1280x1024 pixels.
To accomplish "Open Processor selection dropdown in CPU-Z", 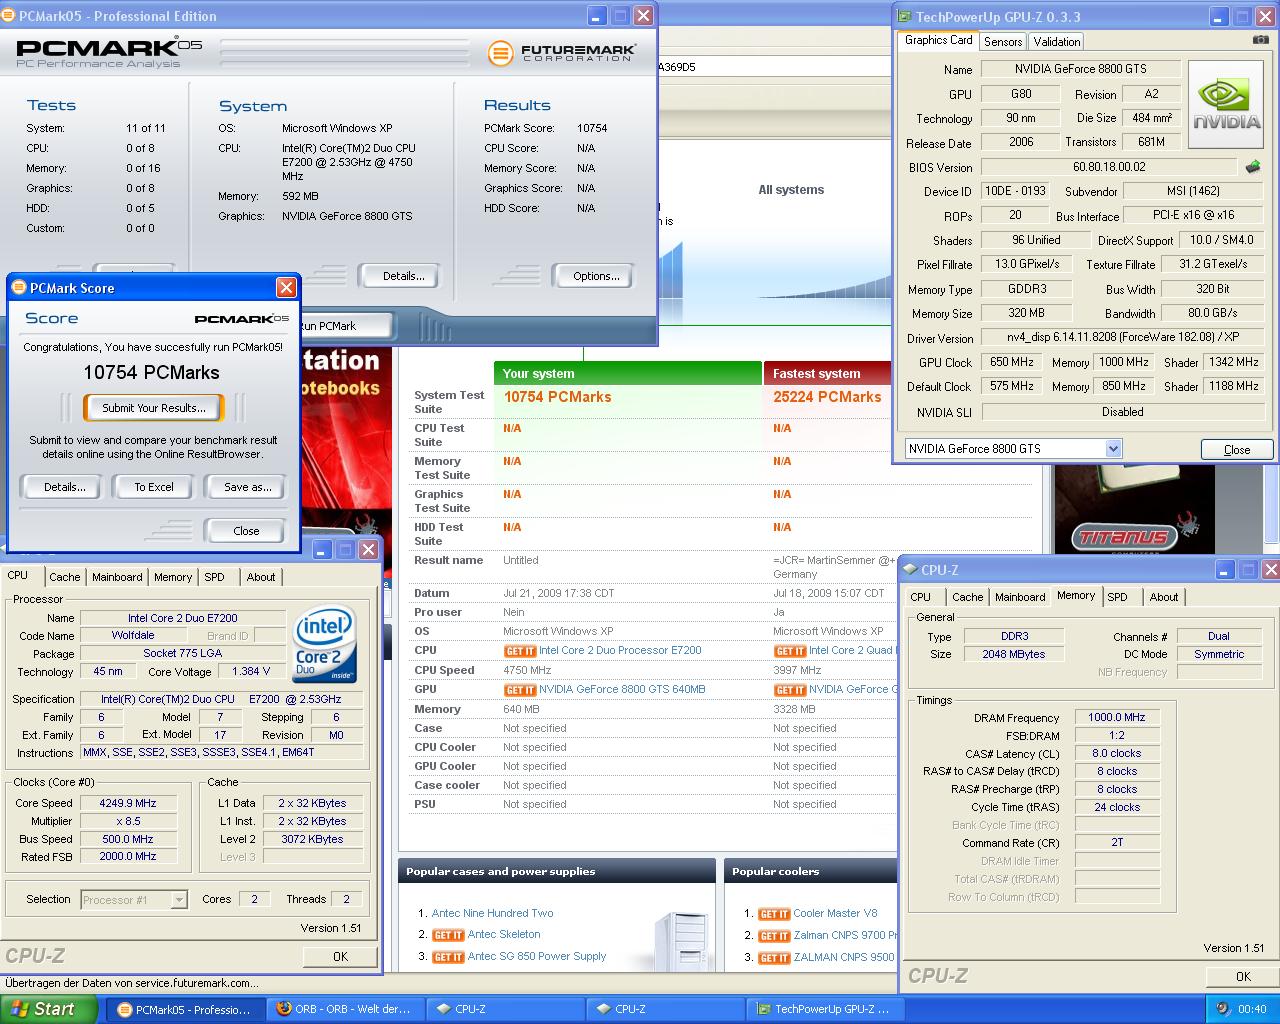I will point(178,900).
